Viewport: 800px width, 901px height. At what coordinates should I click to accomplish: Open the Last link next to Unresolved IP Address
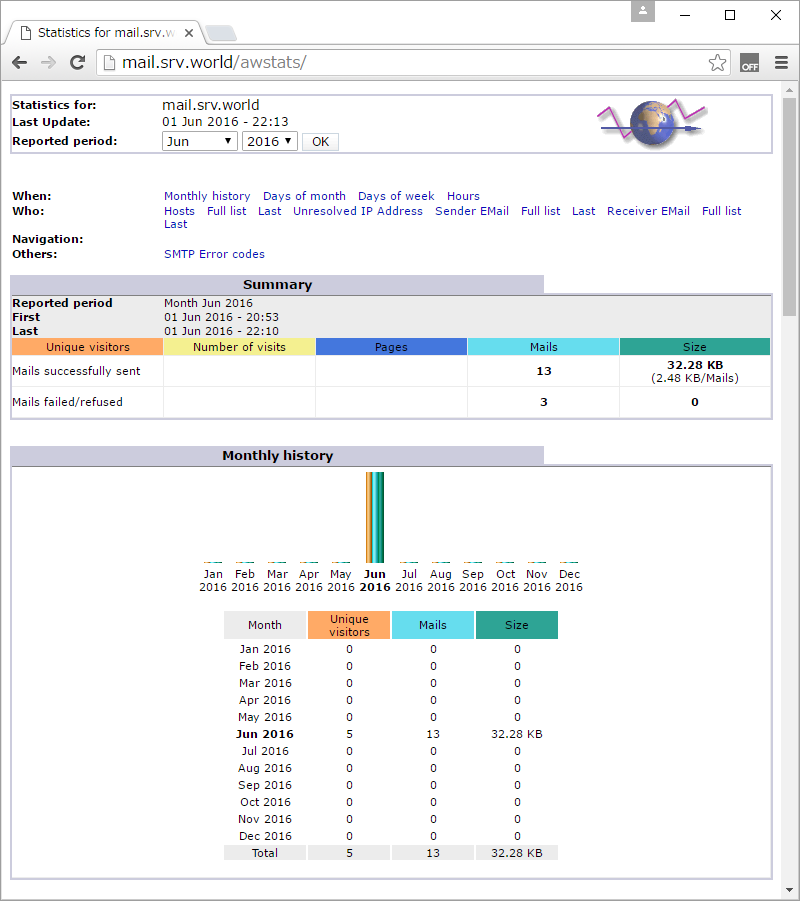pos(270,211)
